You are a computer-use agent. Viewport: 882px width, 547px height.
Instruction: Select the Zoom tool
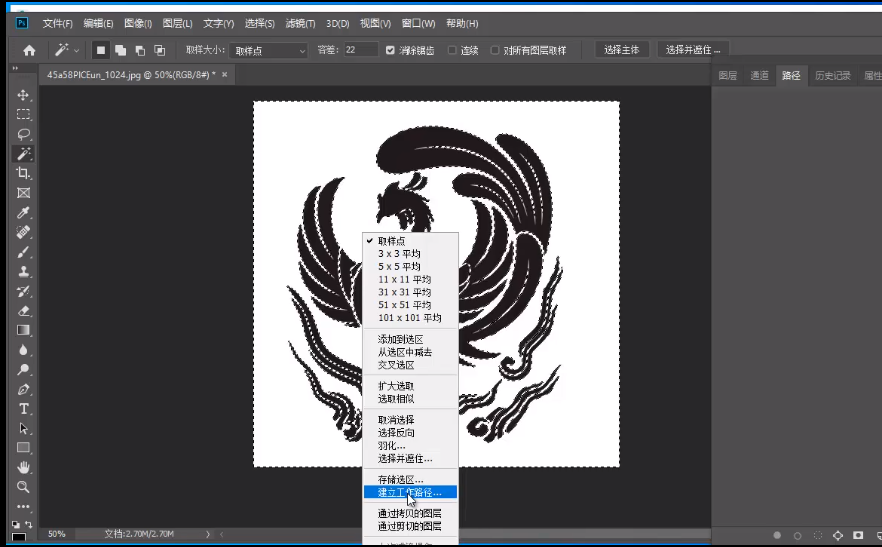(23, 487)
